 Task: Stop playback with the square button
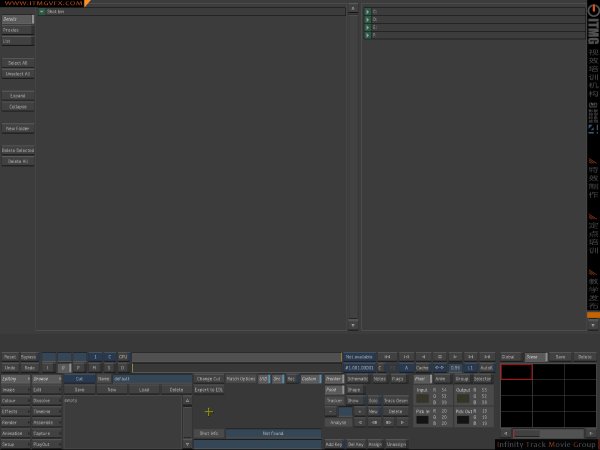(440, 357)
